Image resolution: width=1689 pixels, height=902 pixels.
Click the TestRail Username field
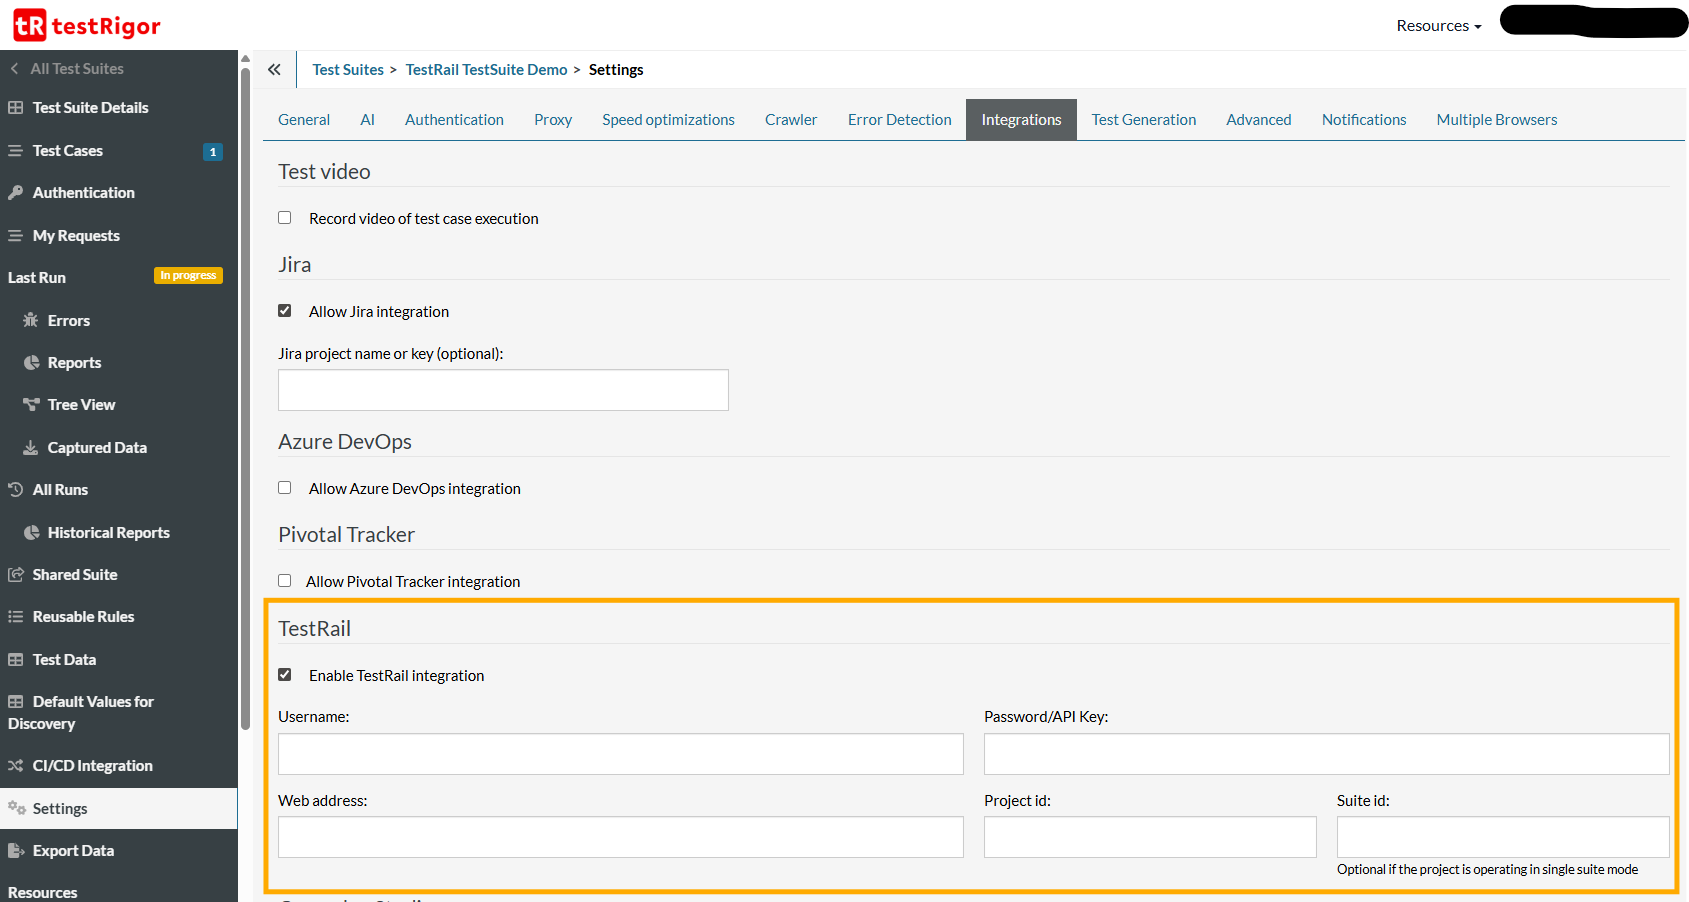(x=621, y=754)
